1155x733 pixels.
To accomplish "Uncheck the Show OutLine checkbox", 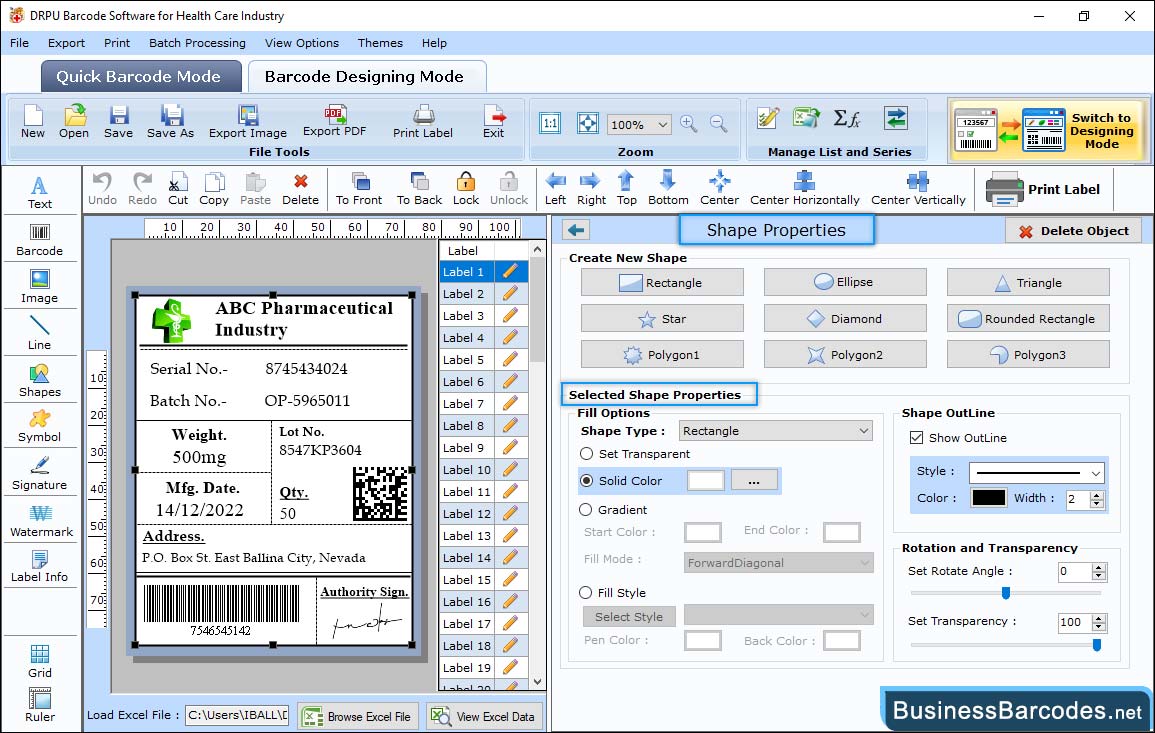I will coord(916,438).
